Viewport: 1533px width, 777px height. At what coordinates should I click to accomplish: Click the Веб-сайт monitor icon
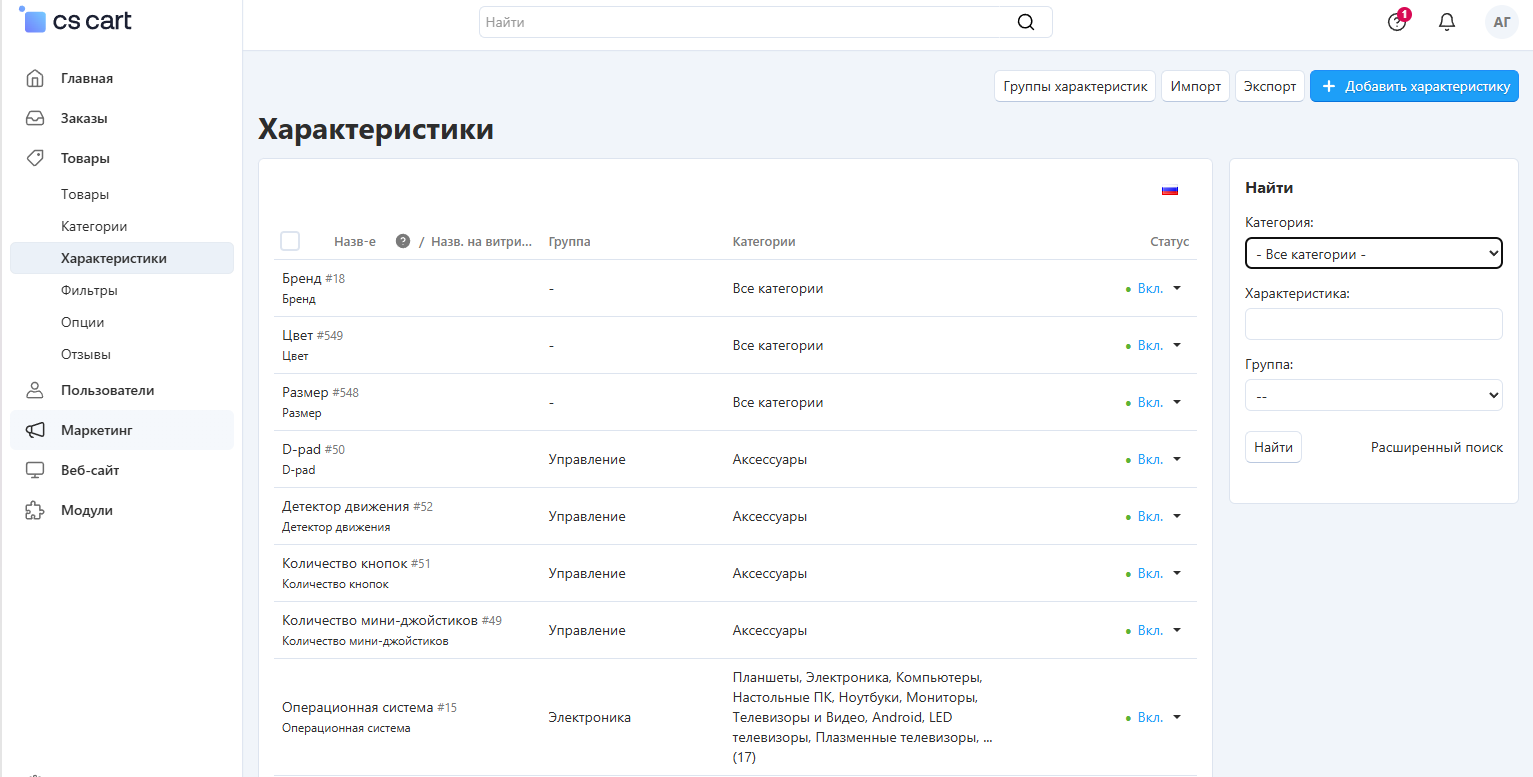tap(35, 470)
